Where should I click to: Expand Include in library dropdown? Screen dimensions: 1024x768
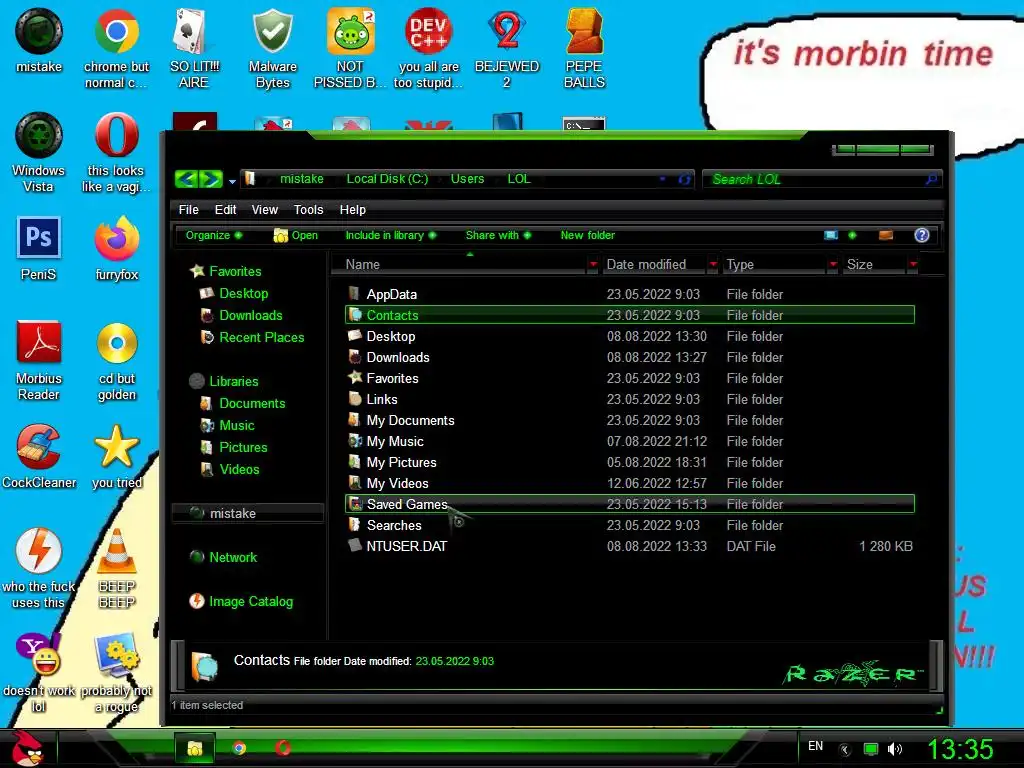pos(391,235)
